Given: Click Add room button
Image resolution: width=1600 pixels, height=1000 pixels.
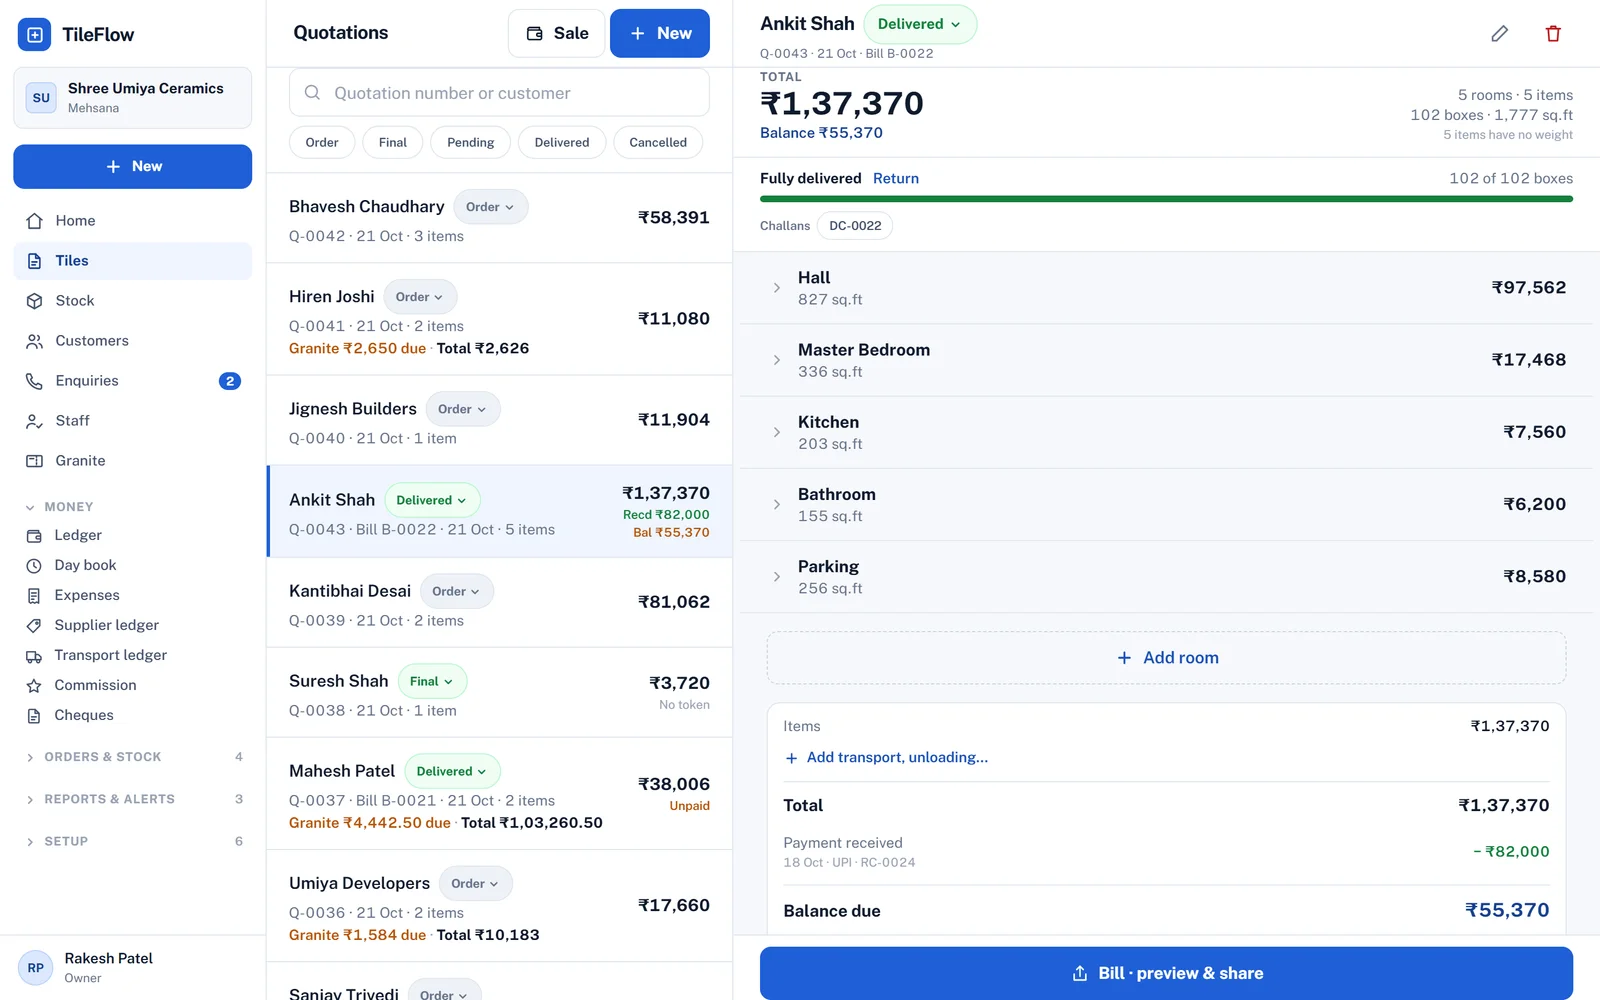Looking at the screenshot, I should (x=1166, y=658).
